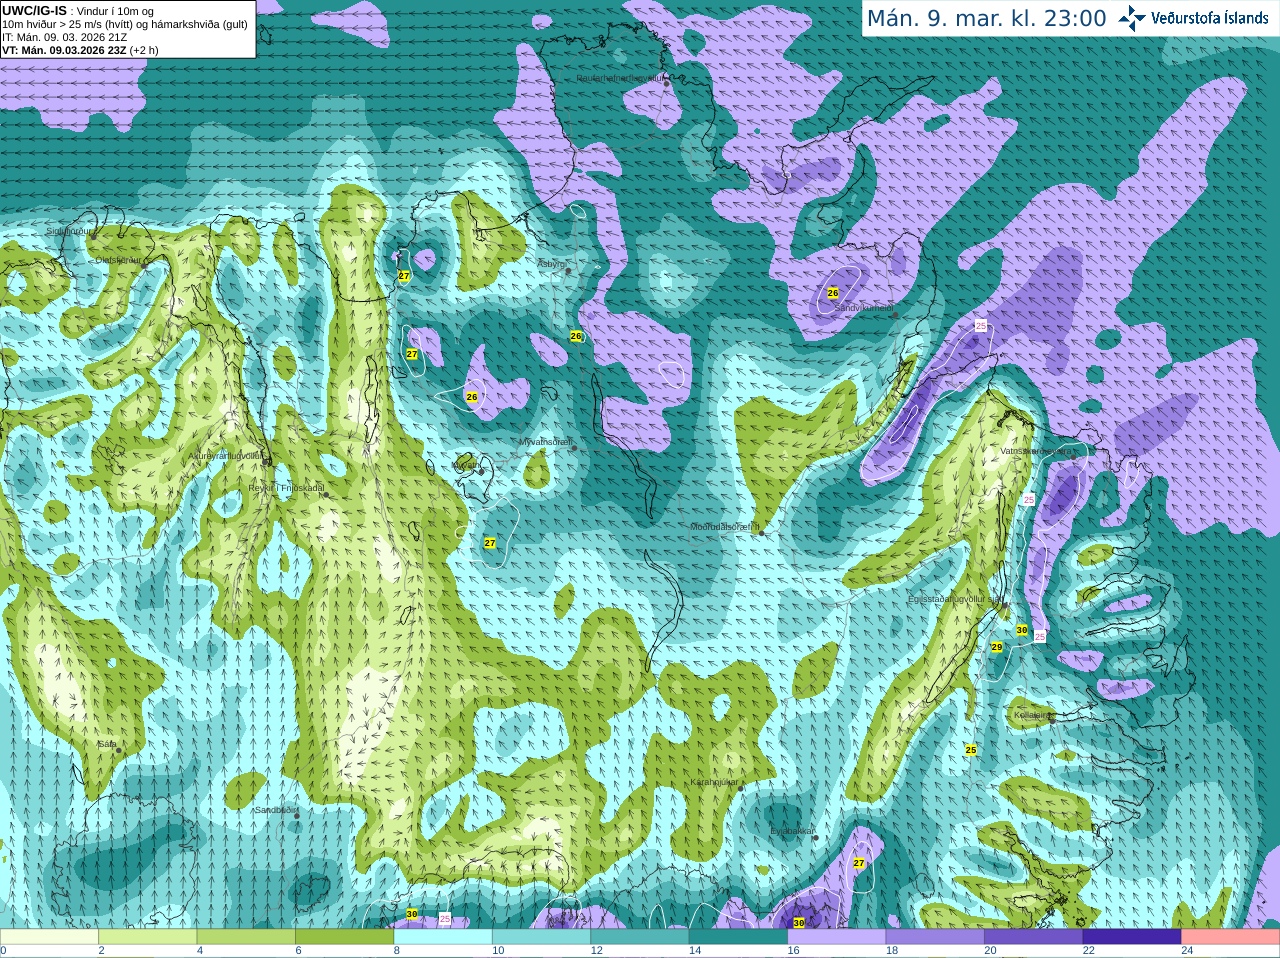
Task: Click the yellow 27 gust marker south of Mývatn
Action: 490,543
